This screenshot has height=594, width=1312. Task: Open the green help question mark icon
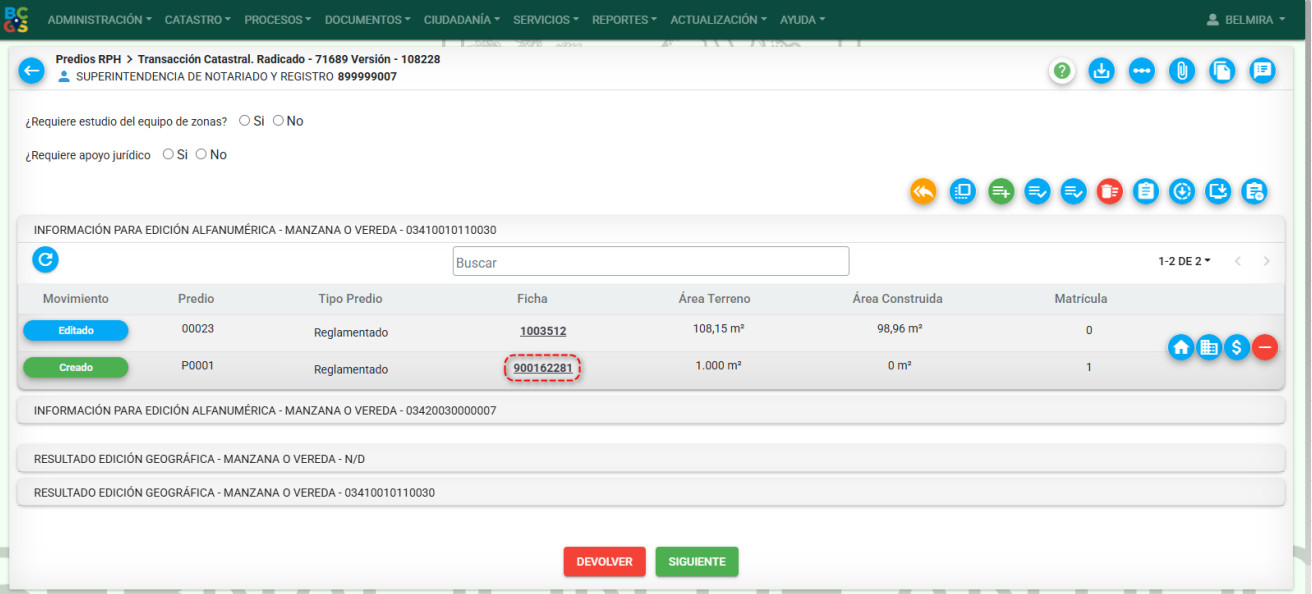[1062, 71]
